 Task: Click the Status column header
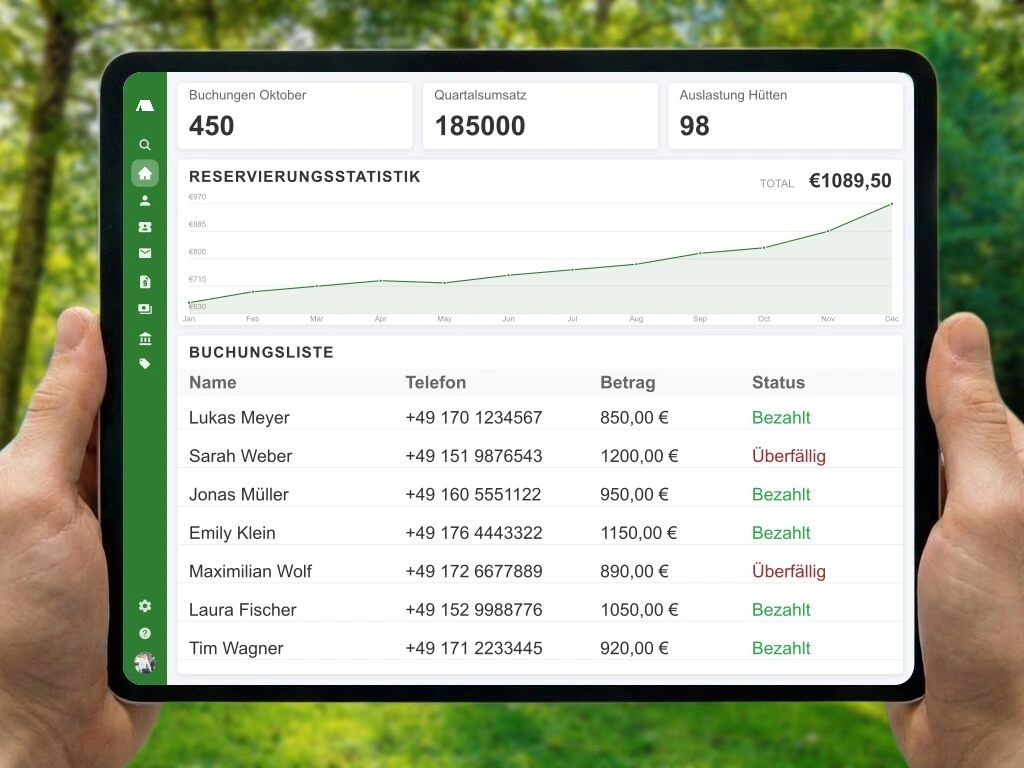click(x=778, y=382)
